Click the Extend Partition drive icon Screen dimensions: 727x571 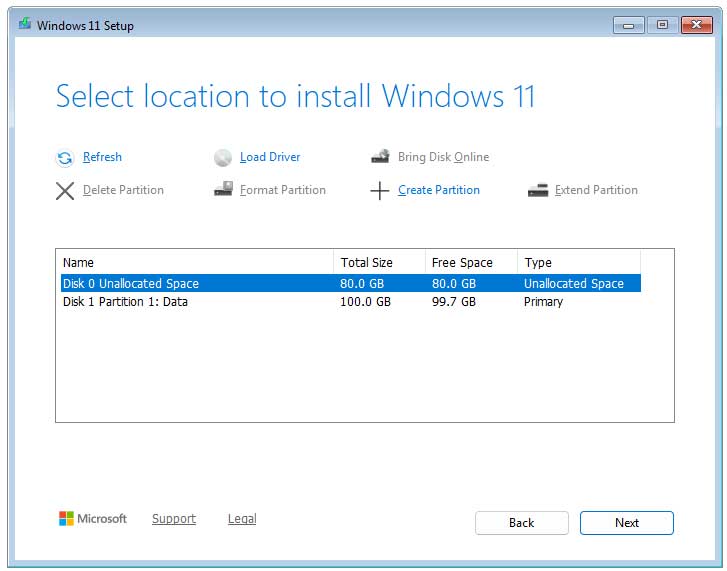(x=538, y=190)
